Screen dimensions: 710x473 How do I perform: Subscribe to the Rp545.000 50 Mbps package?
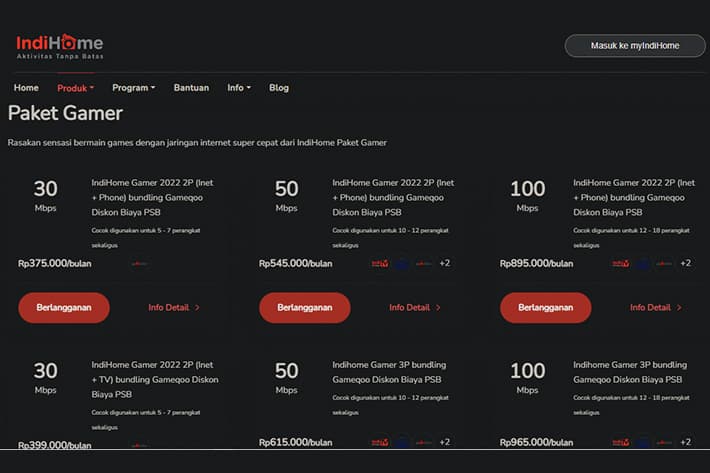305,308
